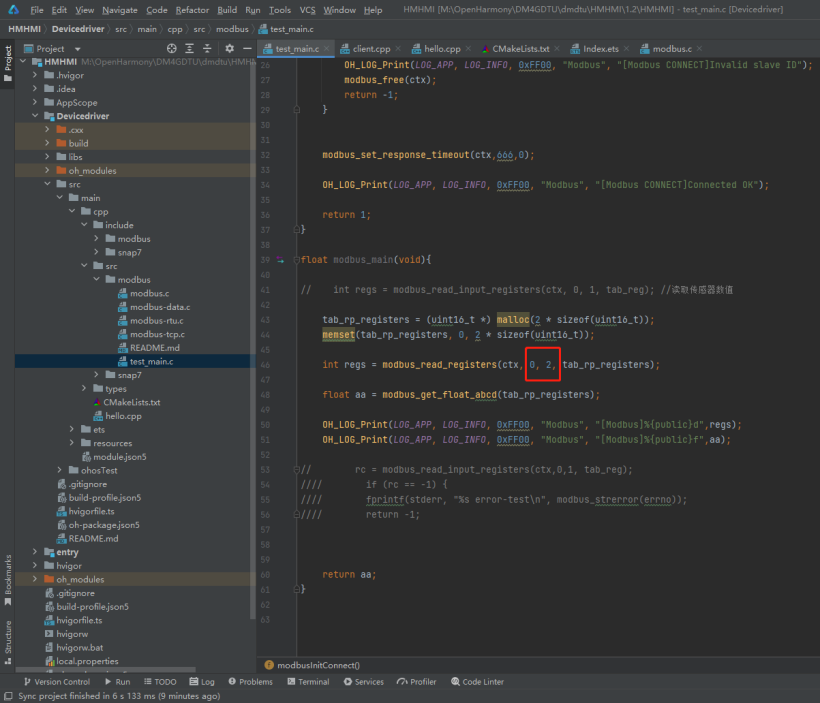
Task: Close the modbus.c editor tab
Action: coord(699,49)
